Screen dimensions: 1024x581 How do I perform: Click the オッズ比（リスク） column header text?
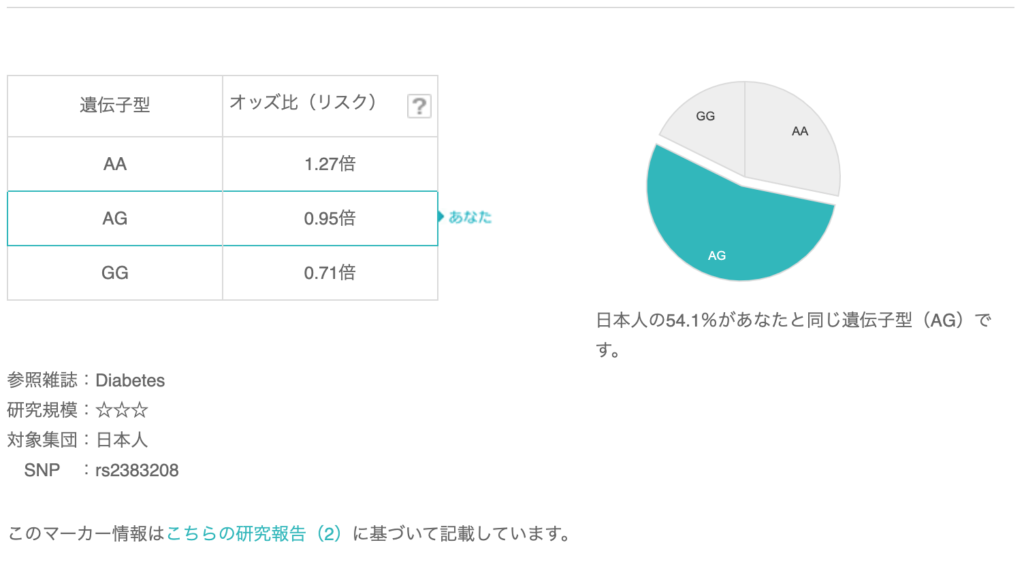(303, 102)
